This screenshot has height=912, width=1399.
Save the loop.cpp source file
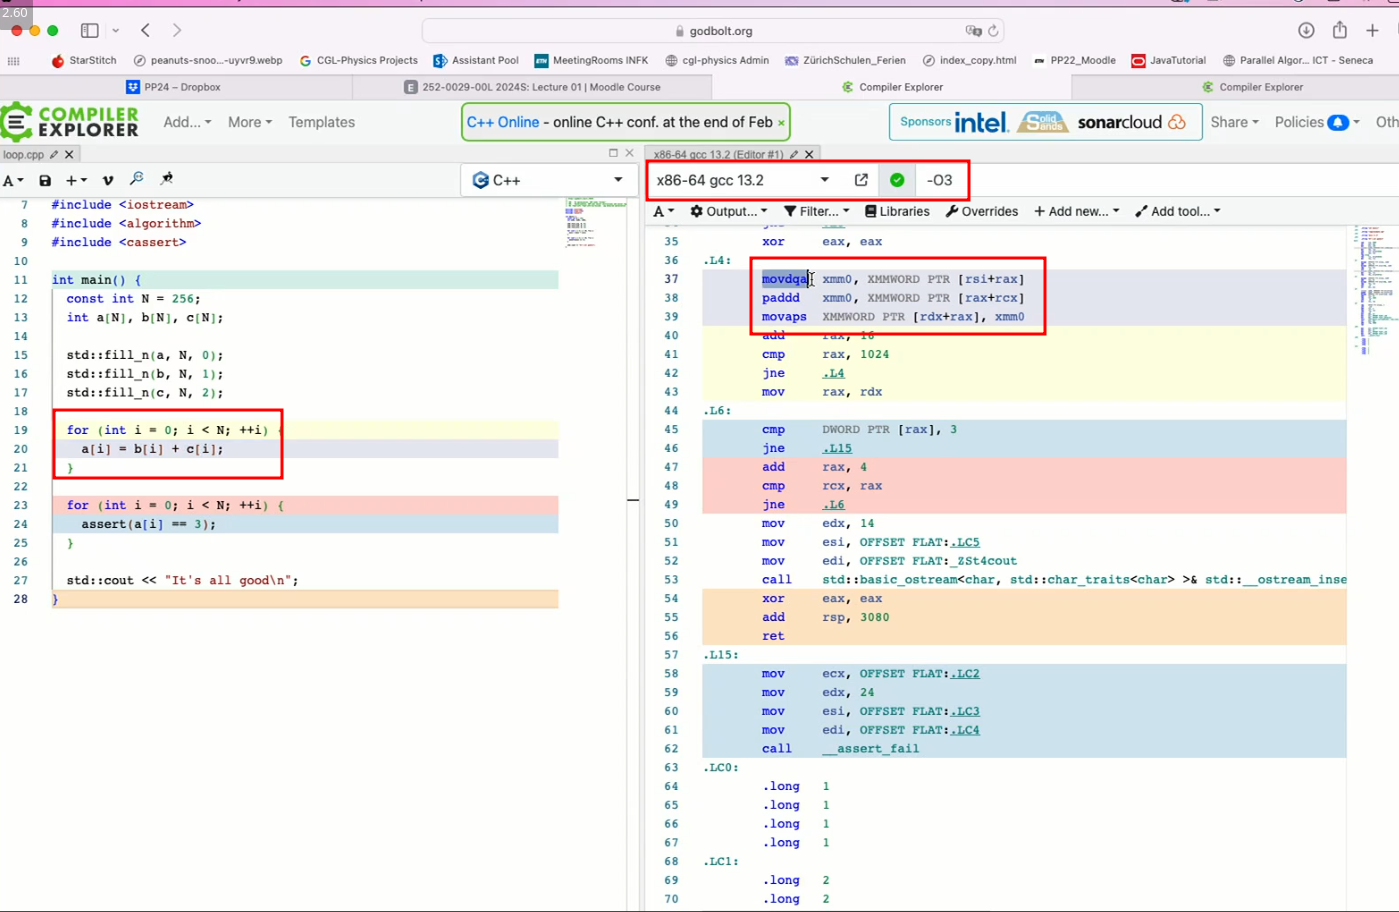click(x=45, y=181)
